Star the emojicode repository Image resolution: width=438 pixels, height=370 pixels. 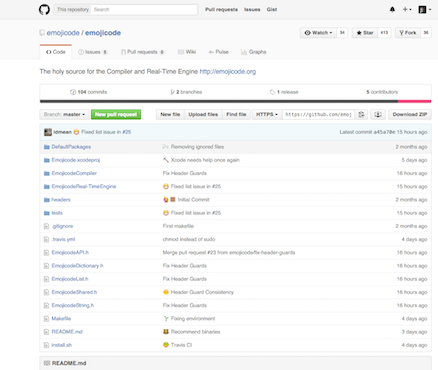[365, 33]
